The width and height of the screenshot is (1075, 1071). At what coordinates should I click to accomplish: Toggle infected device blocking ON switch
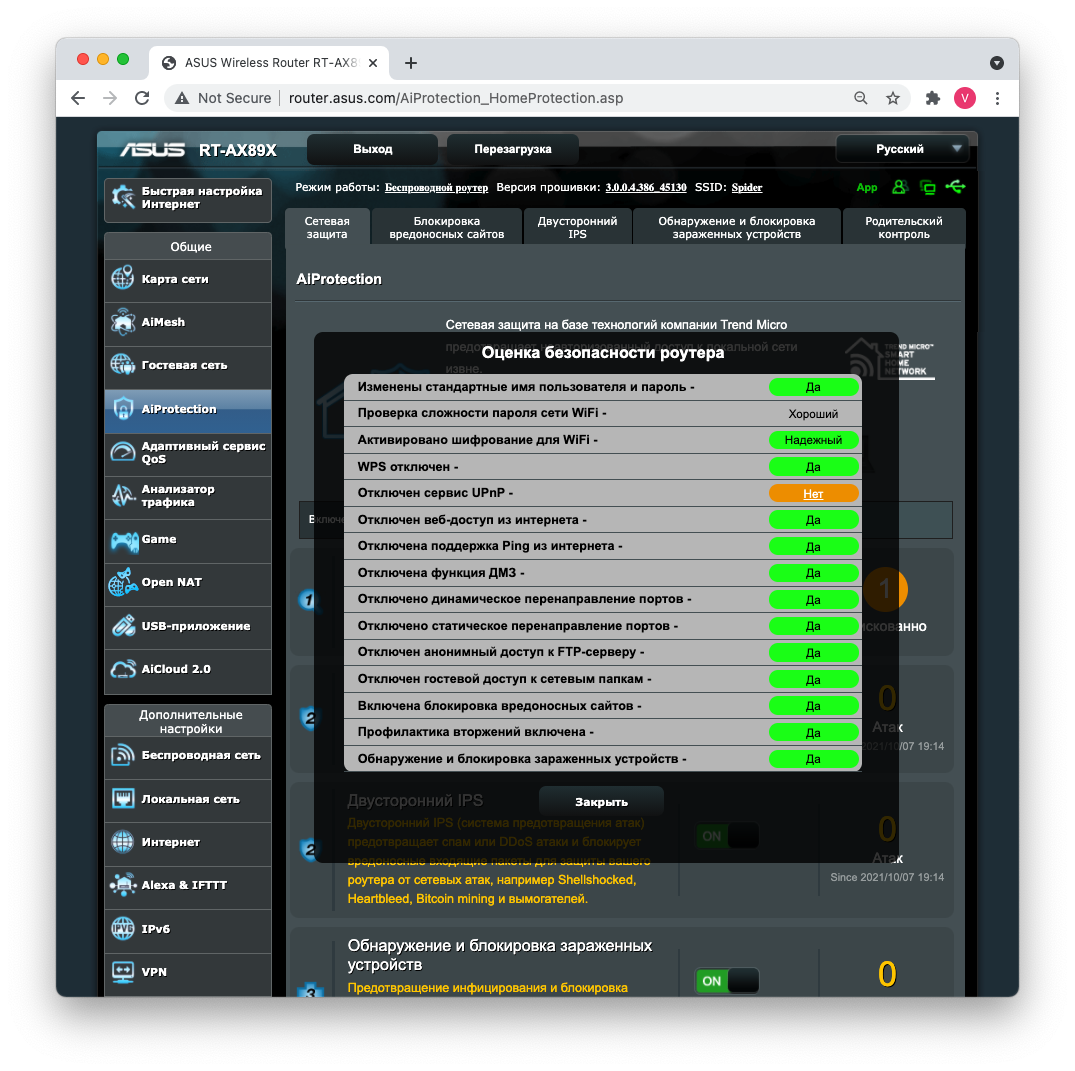(727, 980)
